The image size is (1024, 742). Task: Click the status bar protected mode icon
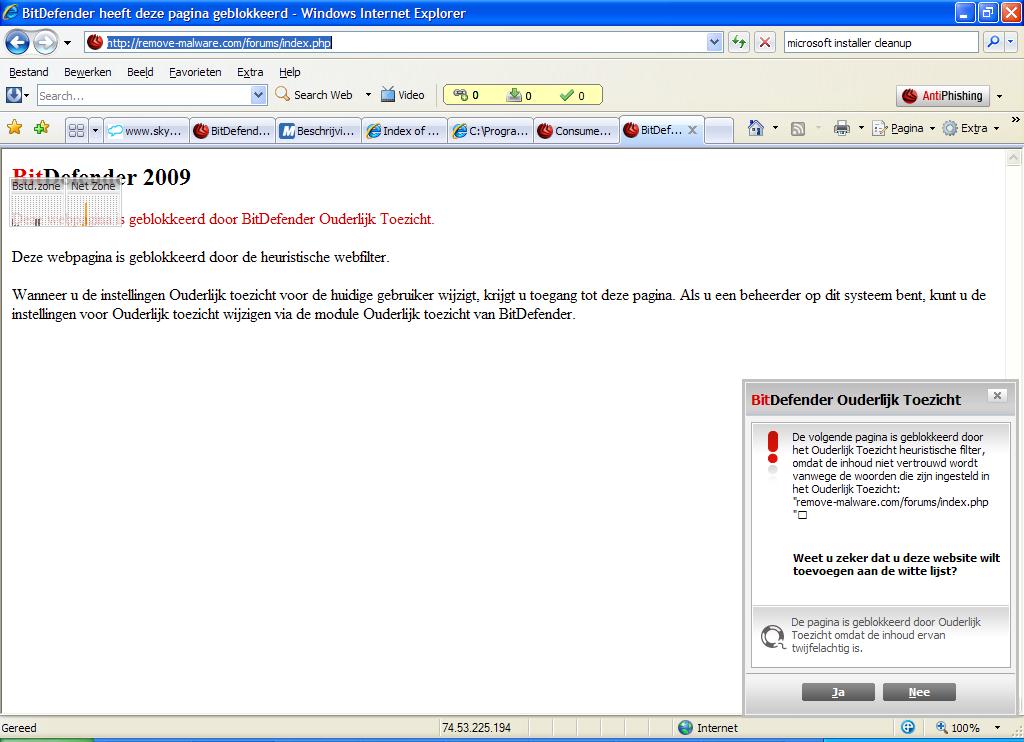click(908, 727)
